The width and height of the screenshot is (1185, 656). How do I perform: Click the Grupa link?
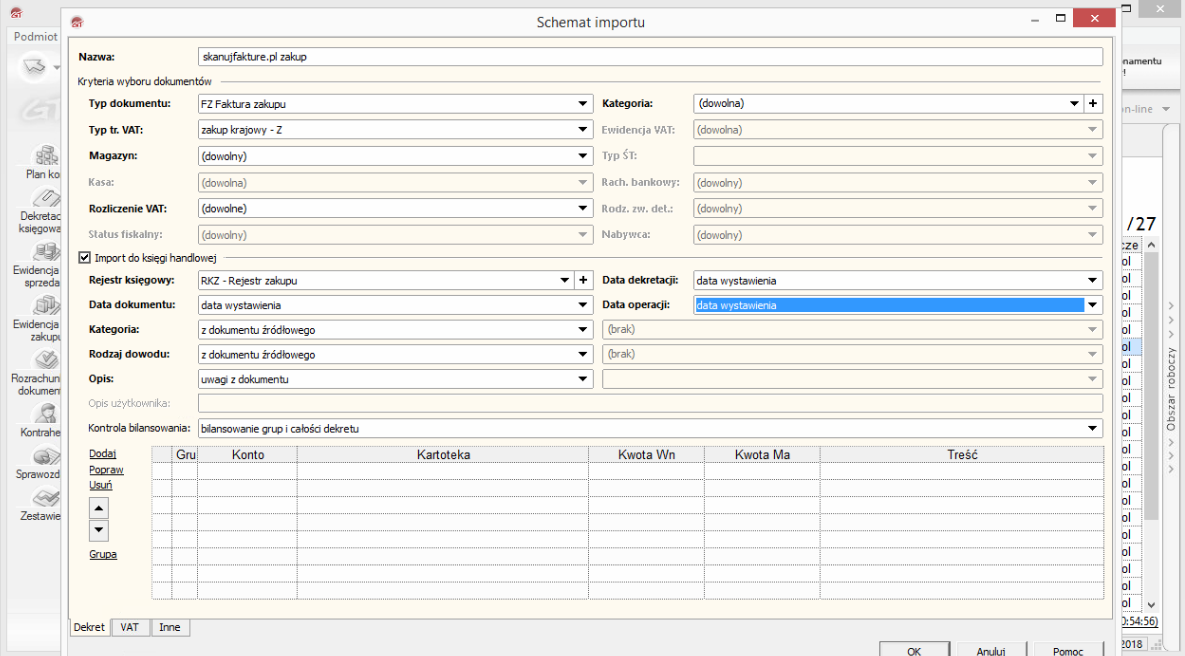click(x=103, y=554)
